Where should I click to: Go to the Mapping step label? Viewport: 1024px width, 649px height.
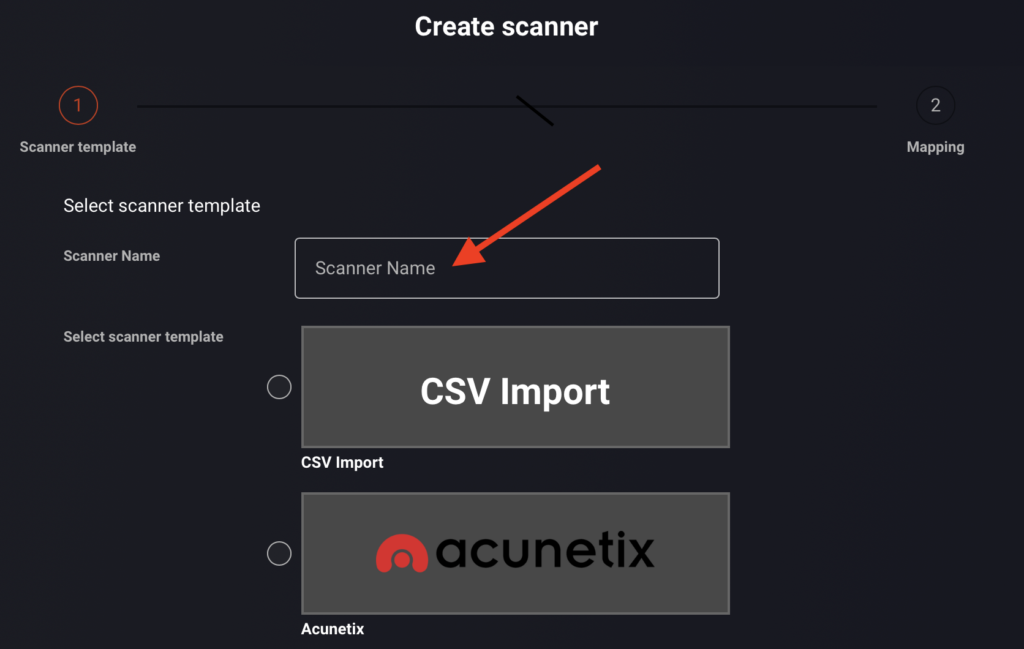coord(935,147)
